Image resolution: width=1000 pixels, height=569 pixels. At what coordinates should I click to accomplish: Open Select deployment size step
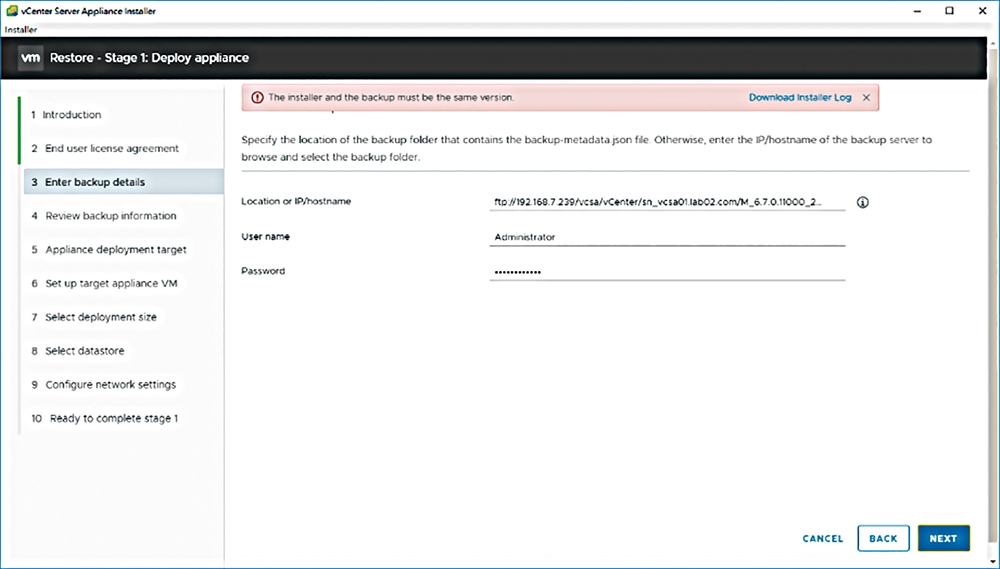[x=94, y=317]
